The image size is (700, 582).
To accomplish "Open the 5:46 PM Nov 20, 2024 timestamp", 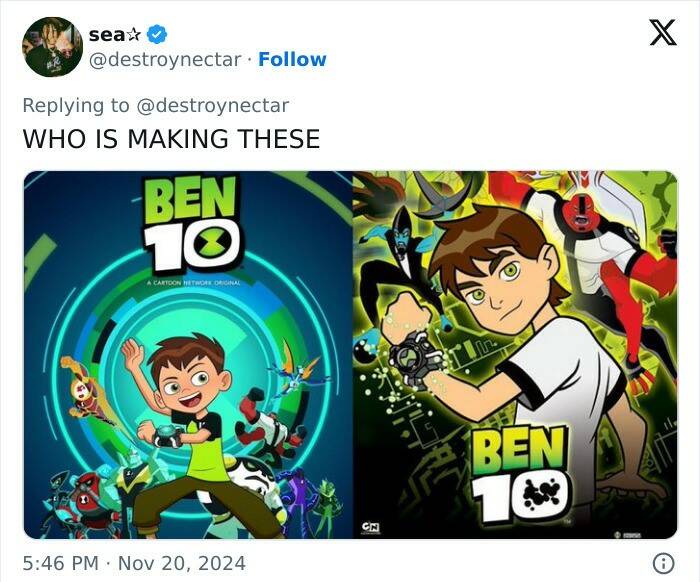I will 134,562.
